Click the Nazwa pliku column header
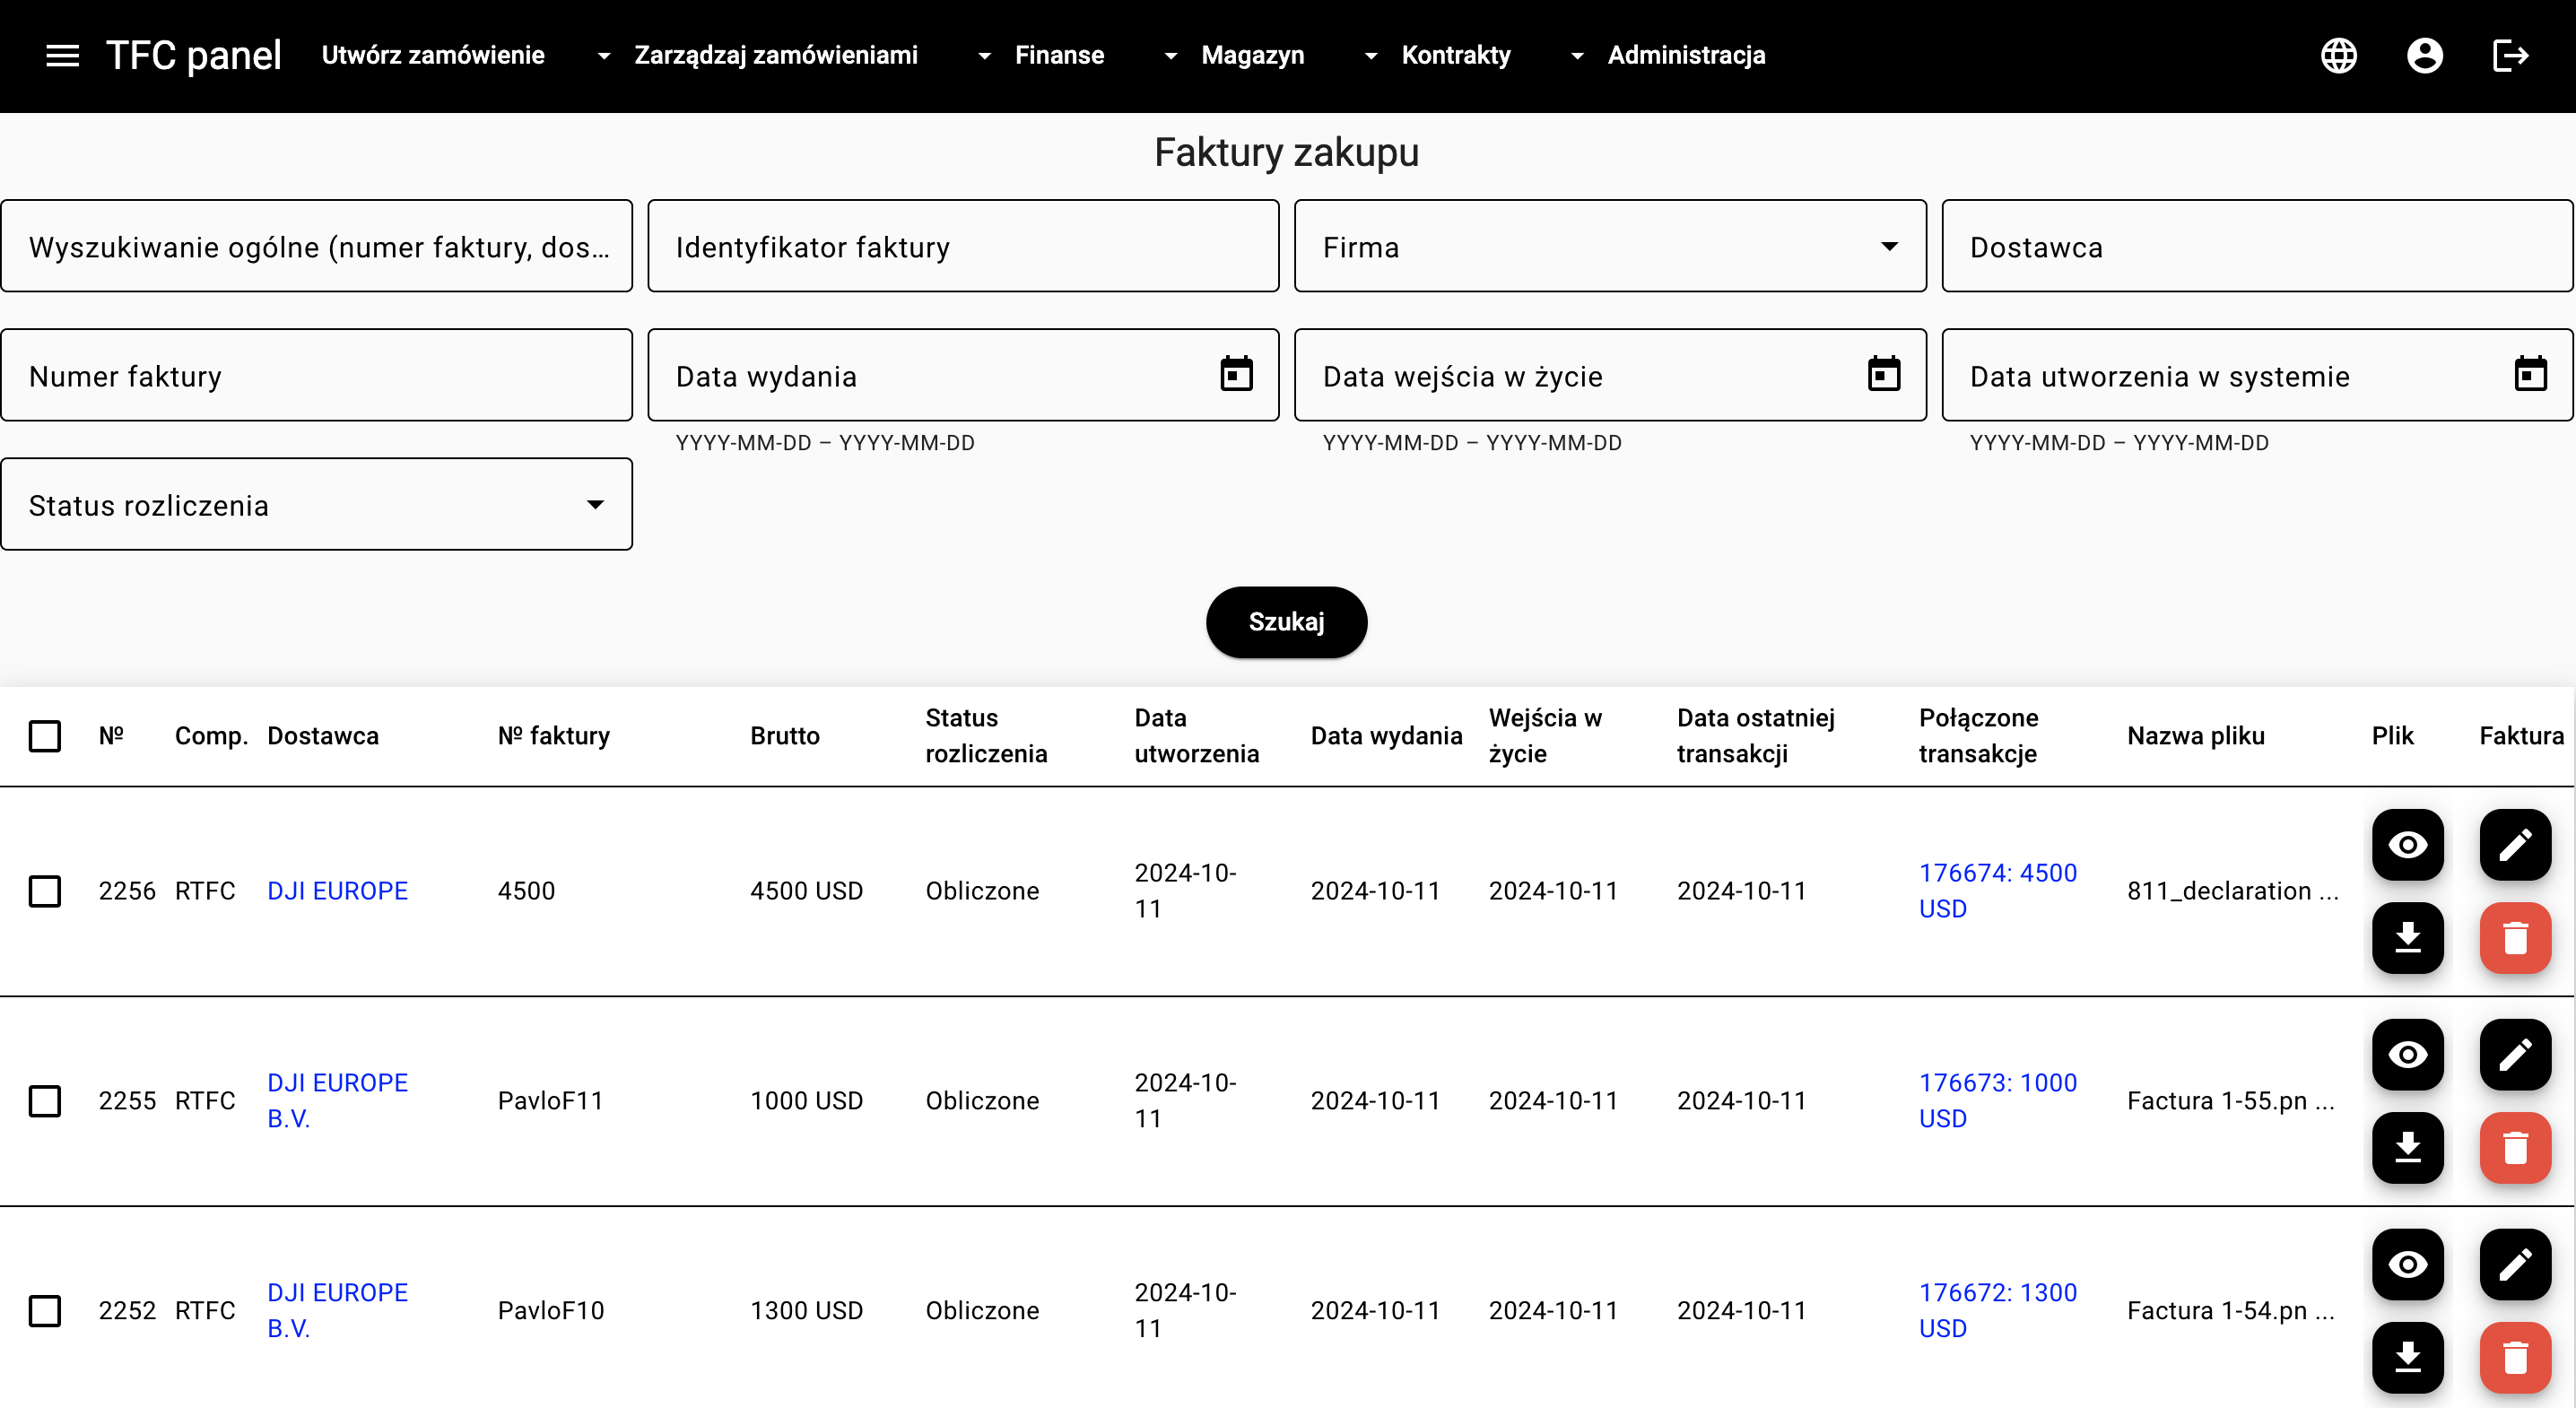This screenshot has width=2576, height=1408. click(2195, 736)
